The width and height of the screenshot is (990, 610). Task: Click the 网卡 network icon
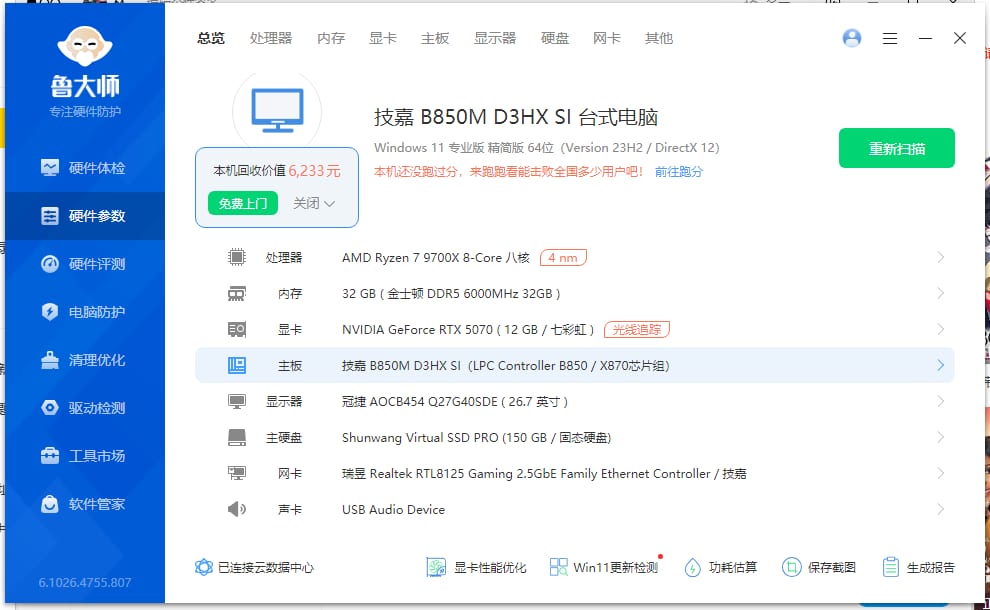point(237,473)
